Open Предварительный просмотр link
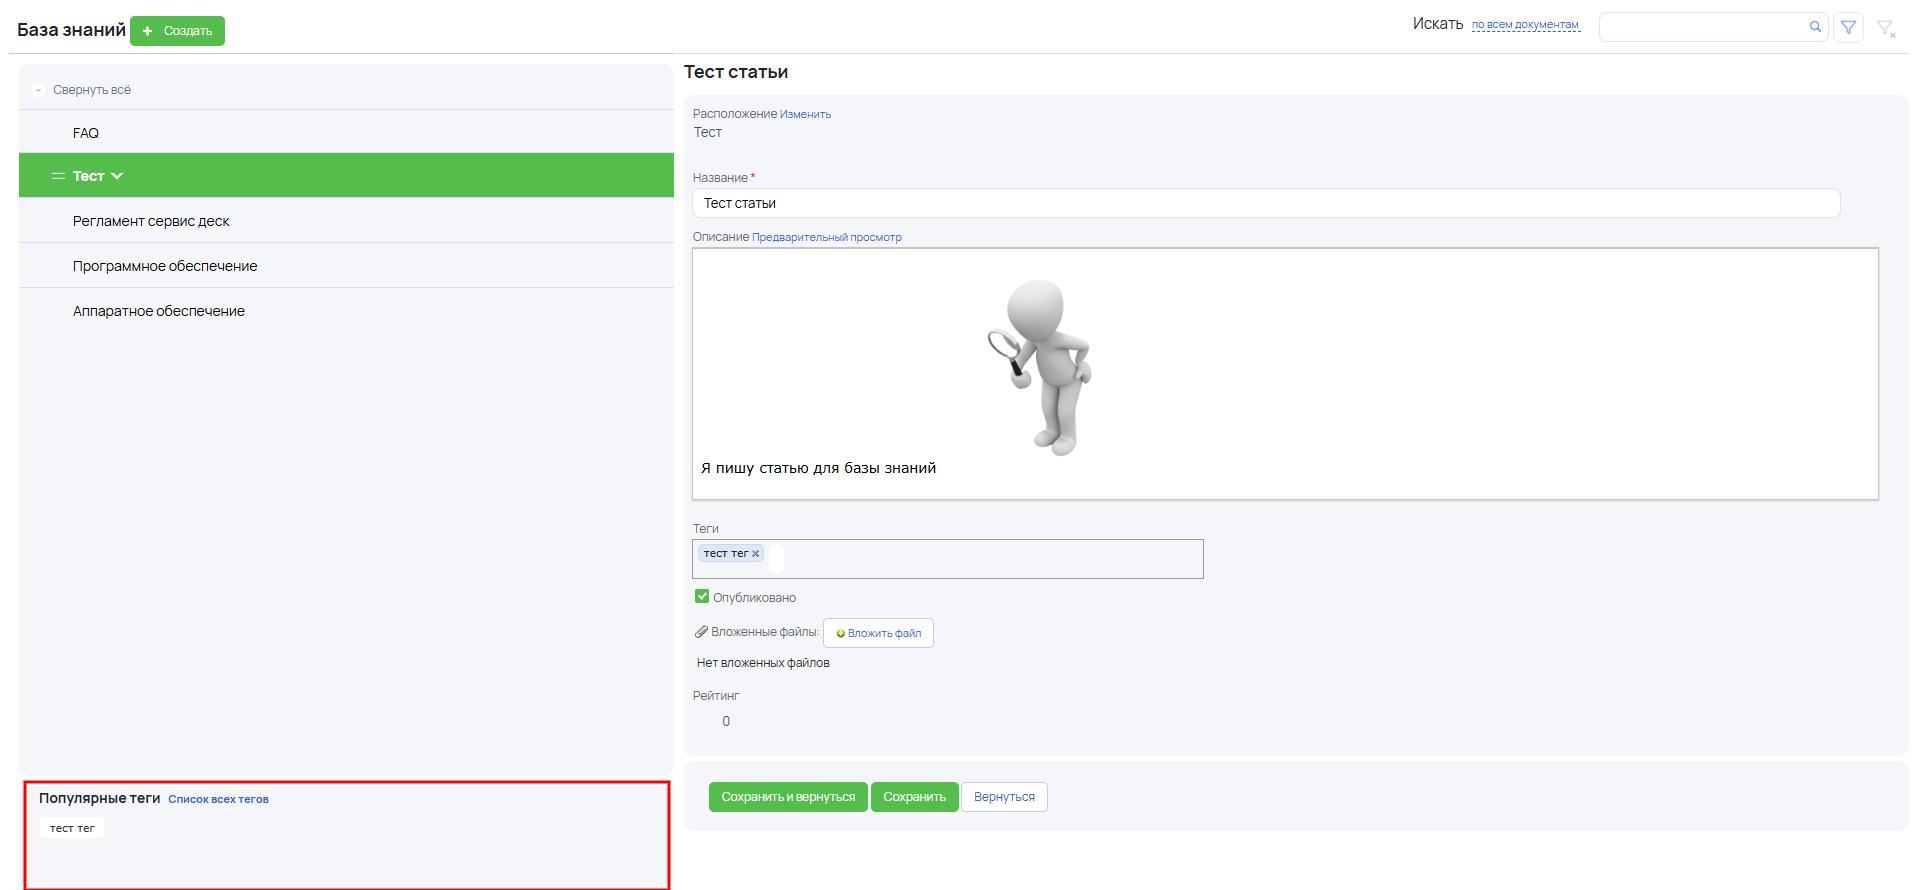This screenshot has height=890, width=1912. click(827, 237)
